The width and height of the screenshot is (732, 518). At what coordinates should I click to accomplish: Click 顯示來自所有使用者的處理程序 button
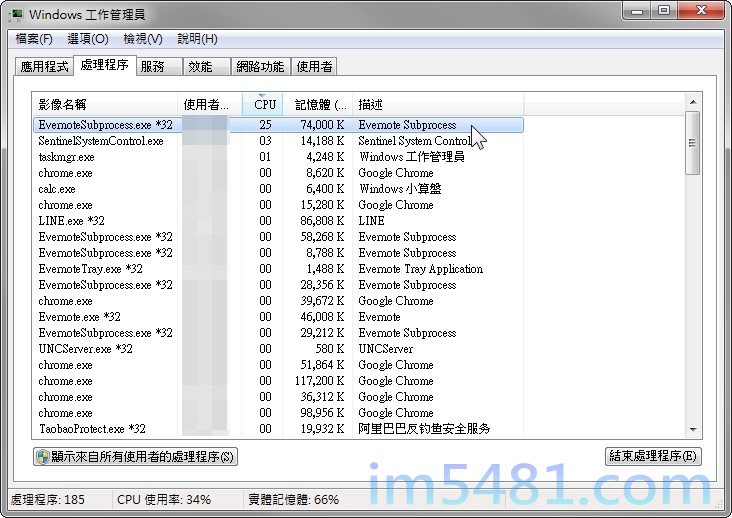(x=135, y=457)
